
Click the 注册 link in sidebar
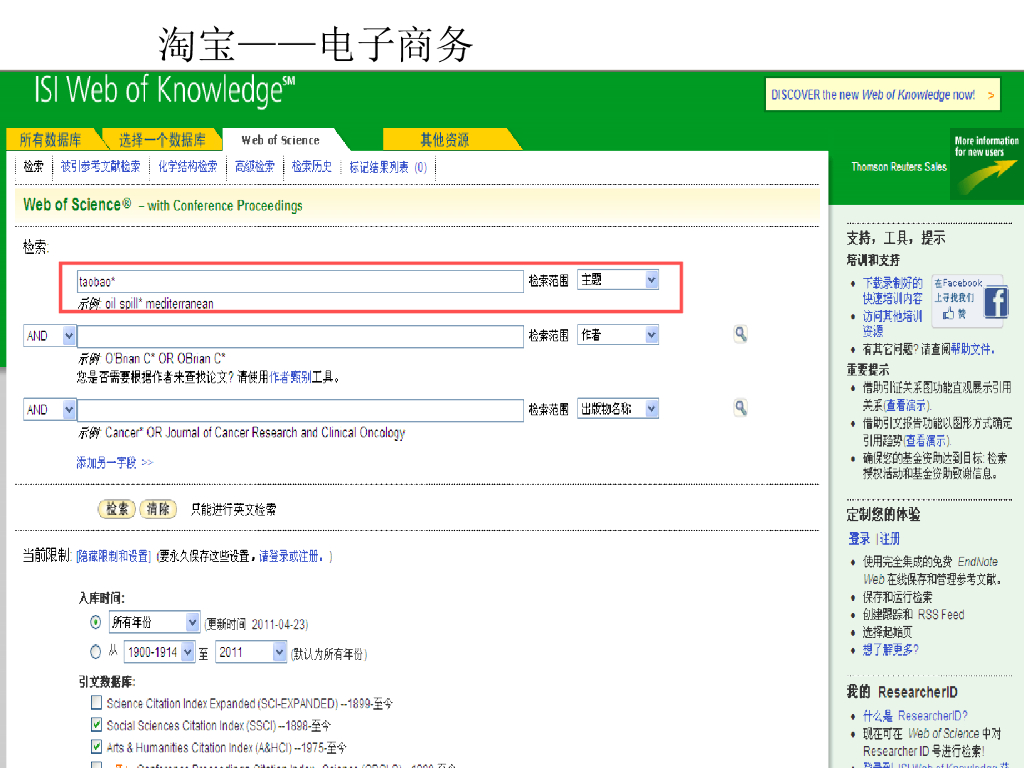tap(889, 539)
